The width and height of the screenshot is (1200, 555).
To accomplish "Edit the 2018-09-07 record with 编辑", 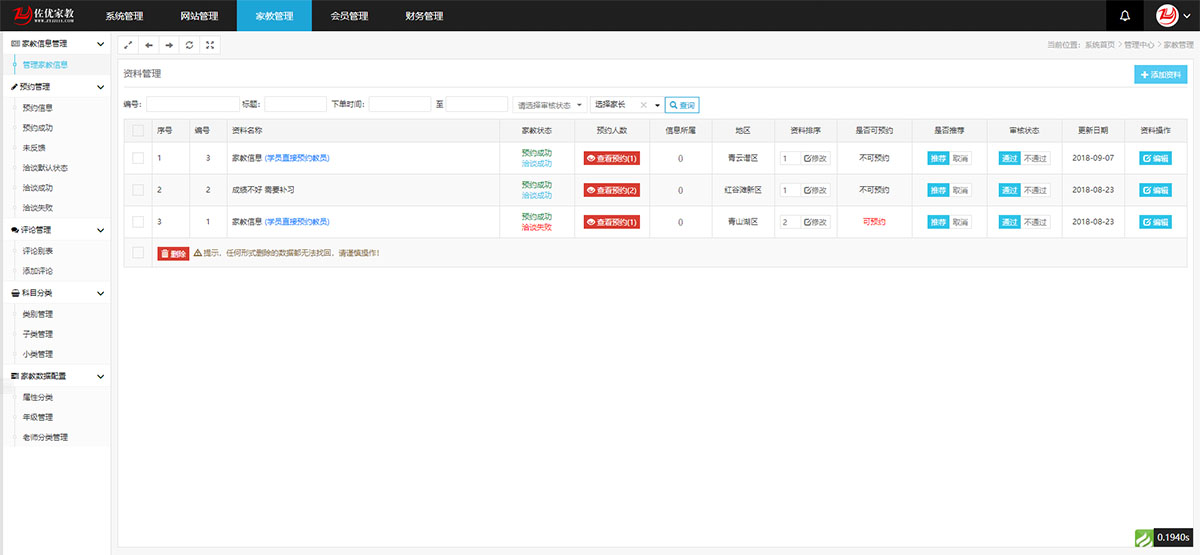I will point(1155,158).
